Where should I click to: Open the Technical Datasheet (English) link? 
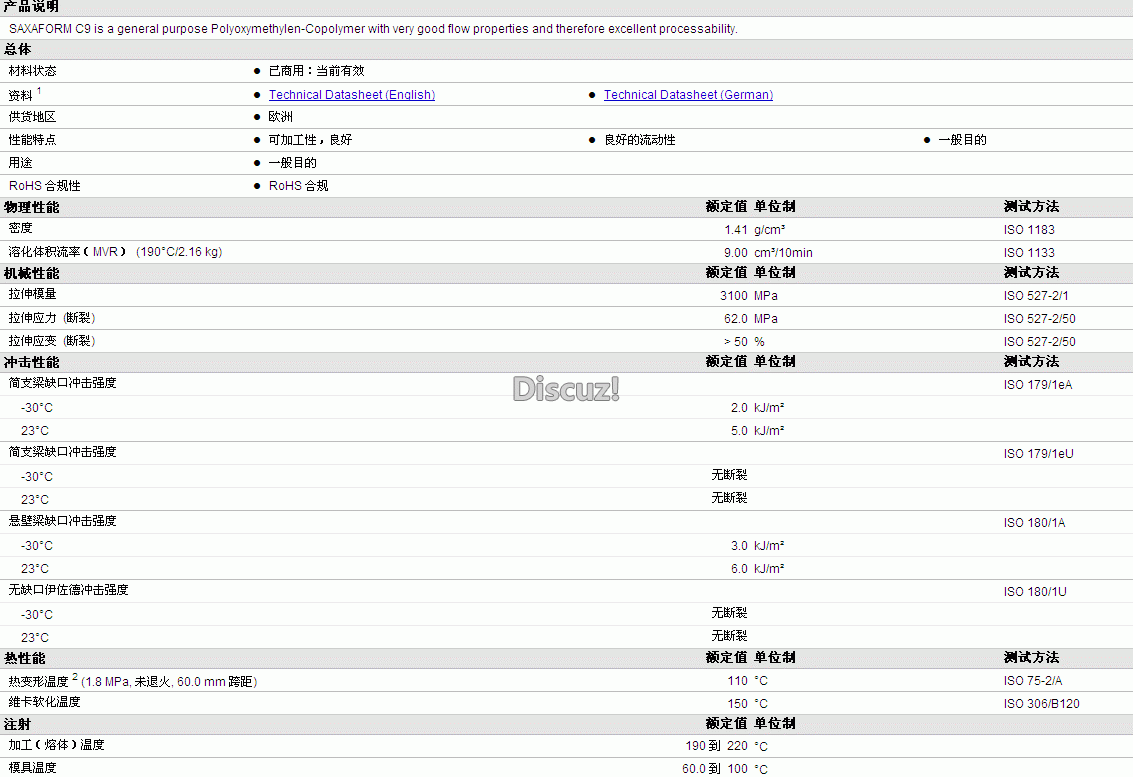pyautogui.click(x=352, y=95)
